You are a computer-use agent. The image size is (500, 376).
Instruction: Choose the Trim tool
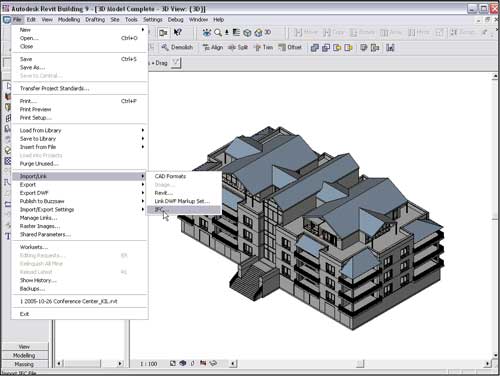264,47
